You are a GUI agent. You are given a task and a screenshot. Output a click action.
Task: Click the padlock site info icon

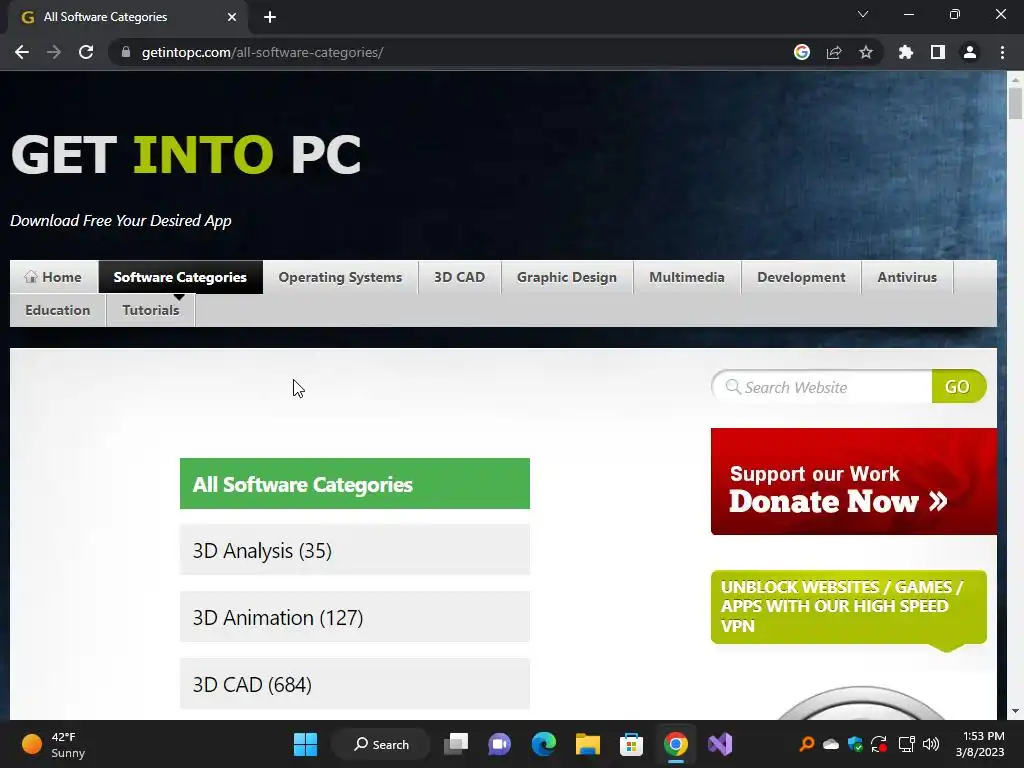tap(126, 52)
